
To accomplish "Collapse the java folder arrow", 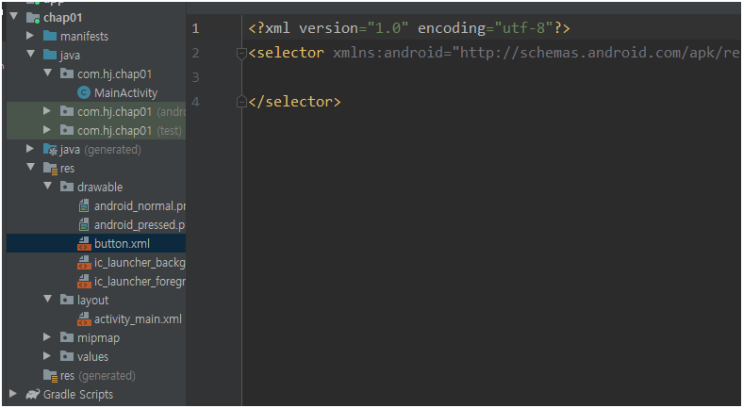I will tap(31, 55).
